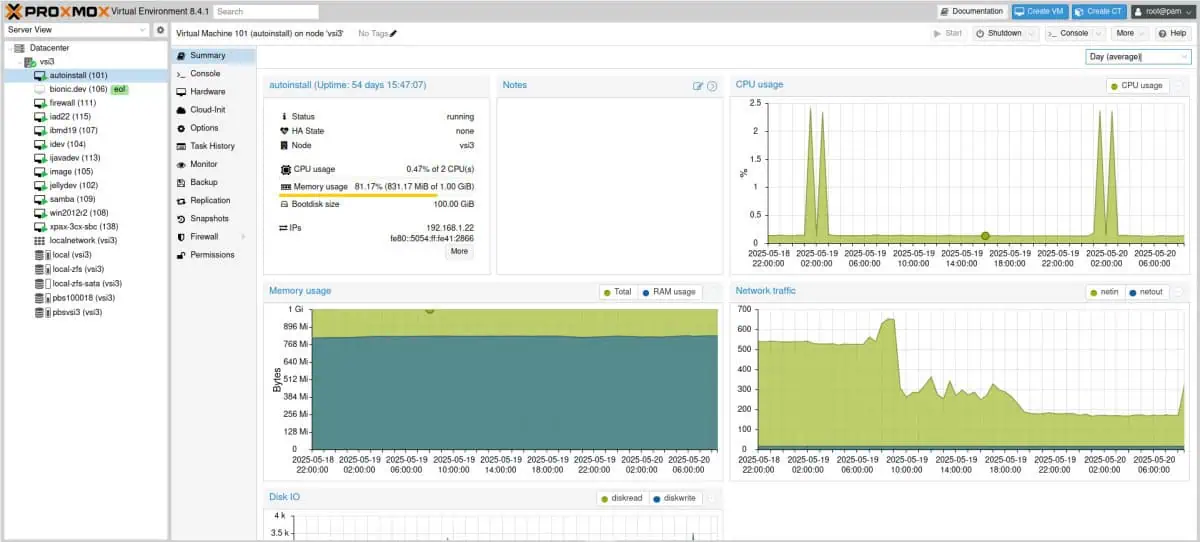Click the Notes edit icon
Viewport: 1200px width, 542px height.
click(698, 86)
